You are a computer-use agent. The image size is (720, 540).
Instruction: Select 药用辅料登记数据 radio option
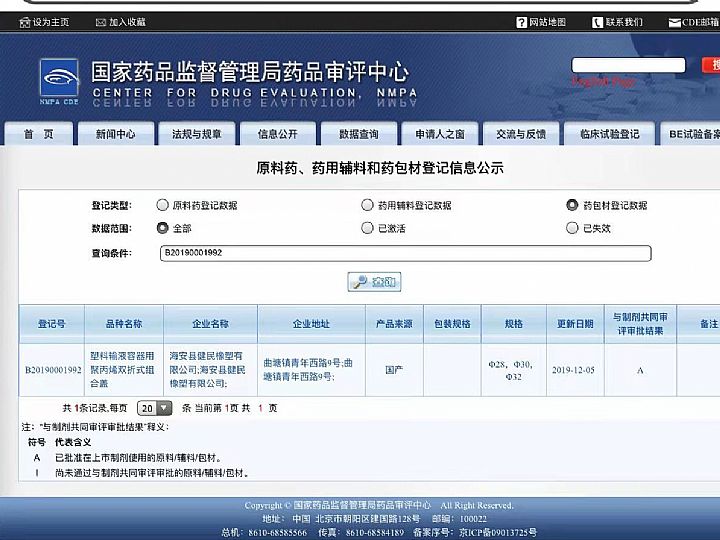pos(368,205)
